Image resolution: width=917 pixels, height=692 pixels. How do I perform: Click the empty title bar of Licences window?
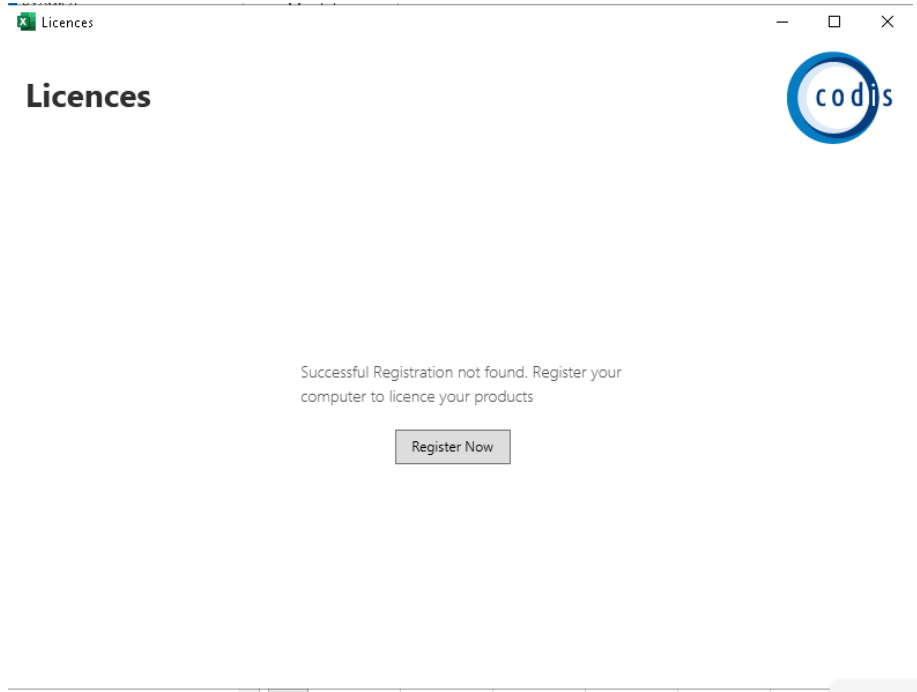pyautogui.click(x=409, y=22)
